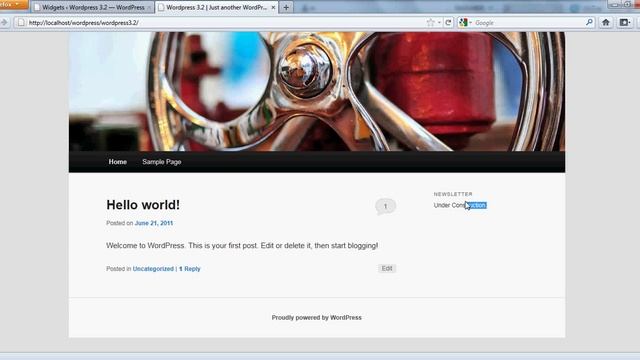Open the Hello world! post title
The height and width of the screenshot is (360, 640).
pyautogui.click(x=143, y=205)
